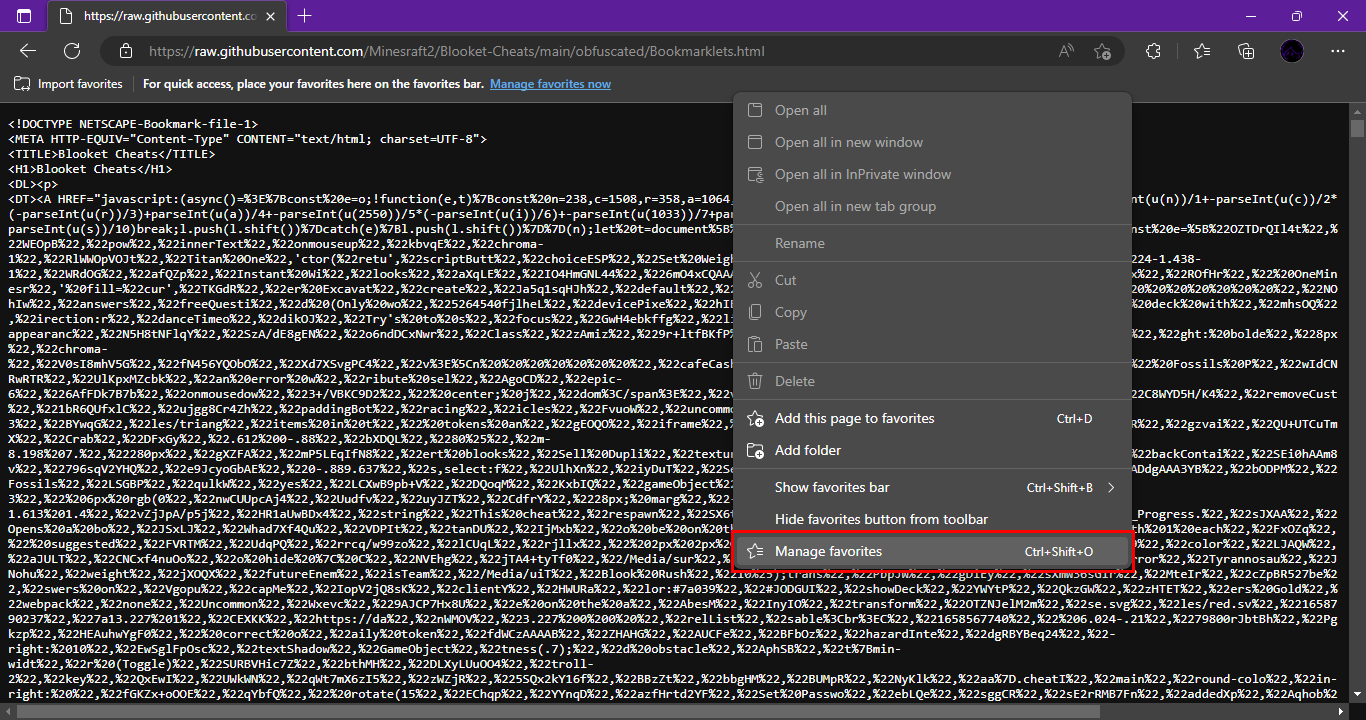Click the vertical scrollbar thumb

(x=1357, y=130)
